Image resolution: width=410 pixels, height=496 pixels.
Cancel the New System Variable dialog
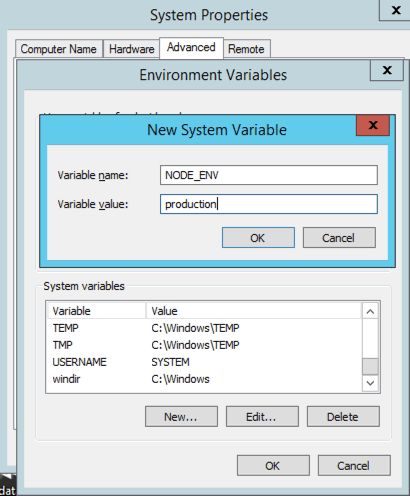click(339, 238)
